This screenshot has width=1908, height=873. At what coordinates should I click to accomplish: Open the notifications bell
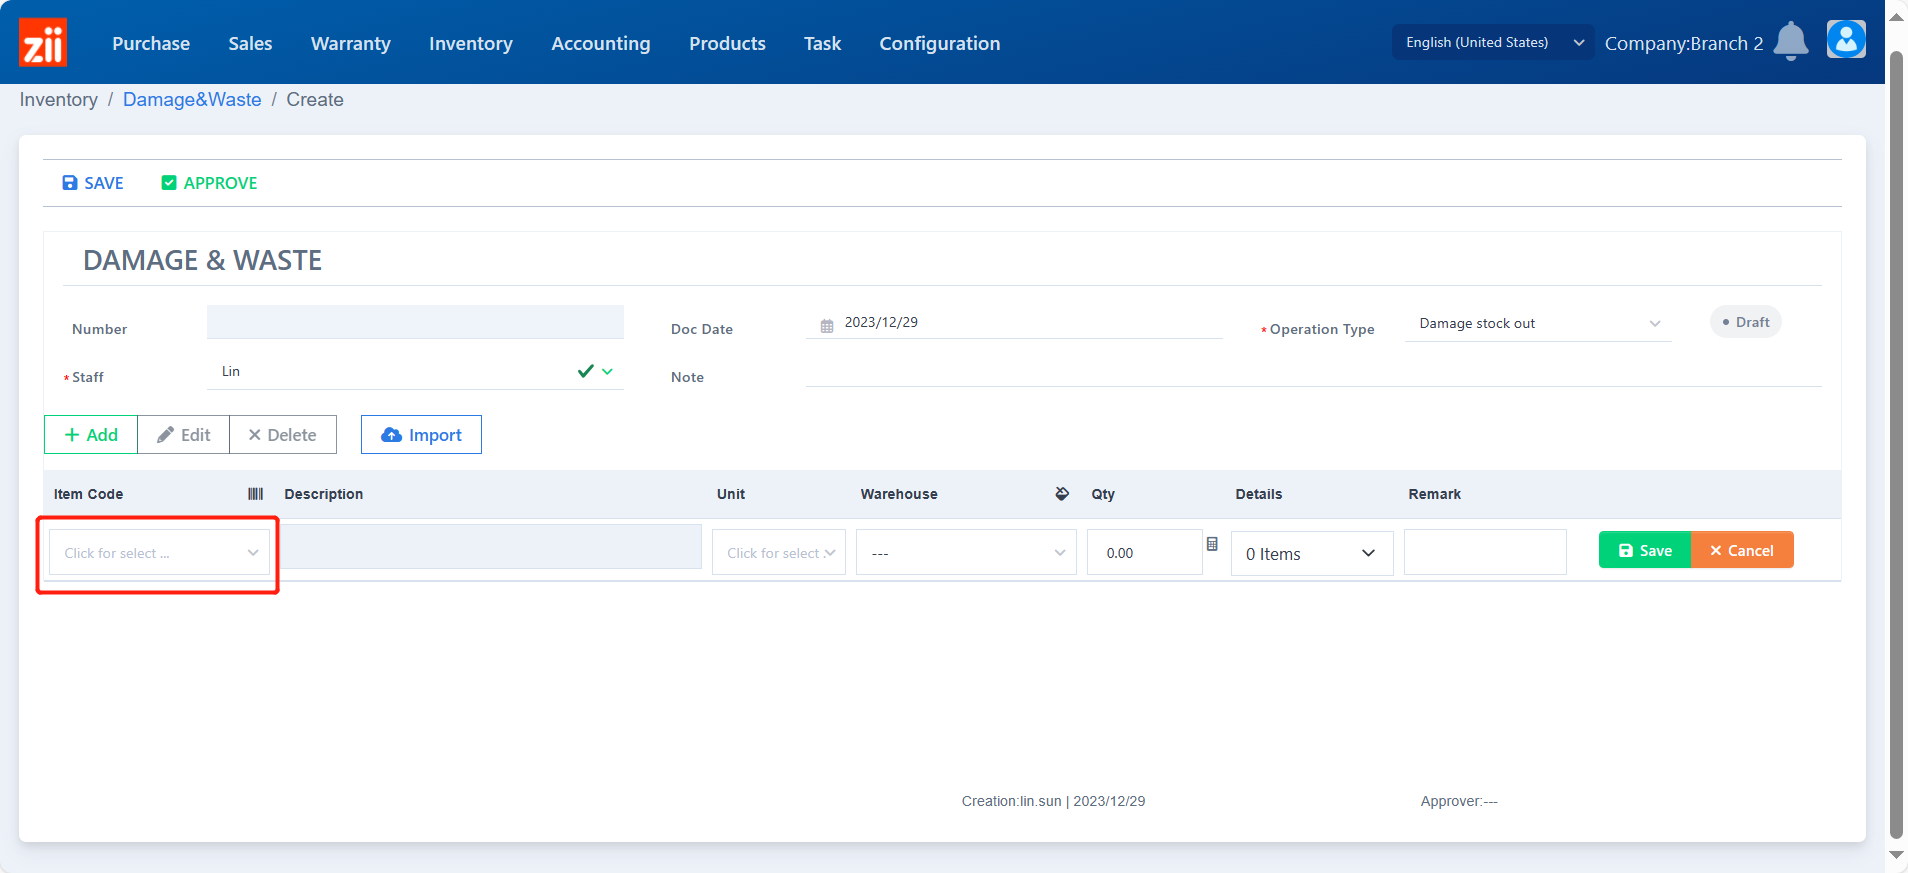(1790, 42)
